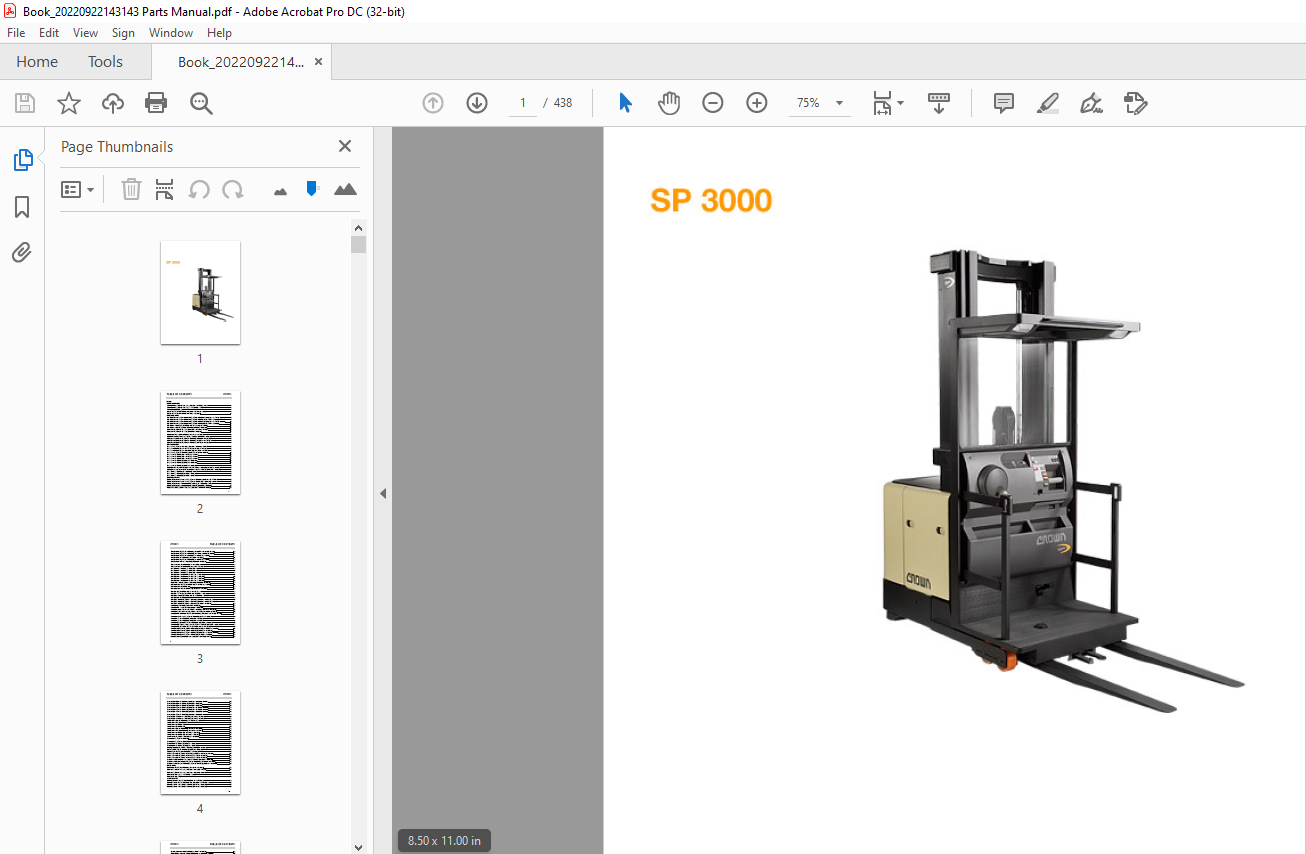
Task: Select page 2 thumbnail
Action: pyautogui.click(x=200, y=442)
